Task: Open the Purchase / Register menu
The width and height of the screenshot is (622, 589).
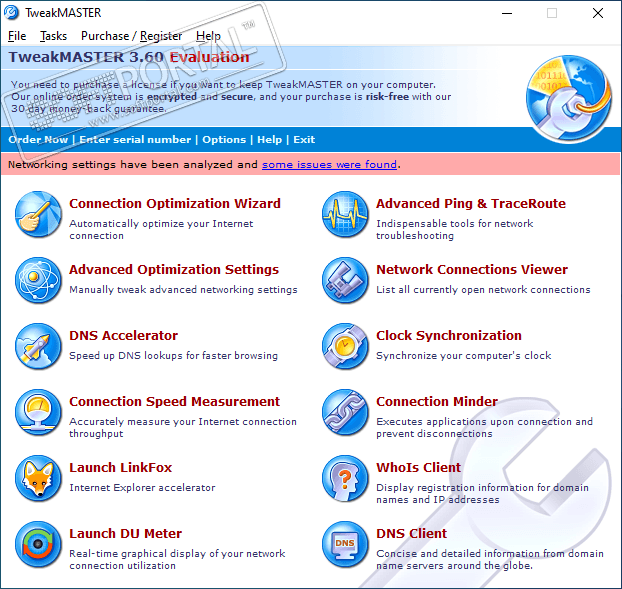Action: click(x=131, y=36)
